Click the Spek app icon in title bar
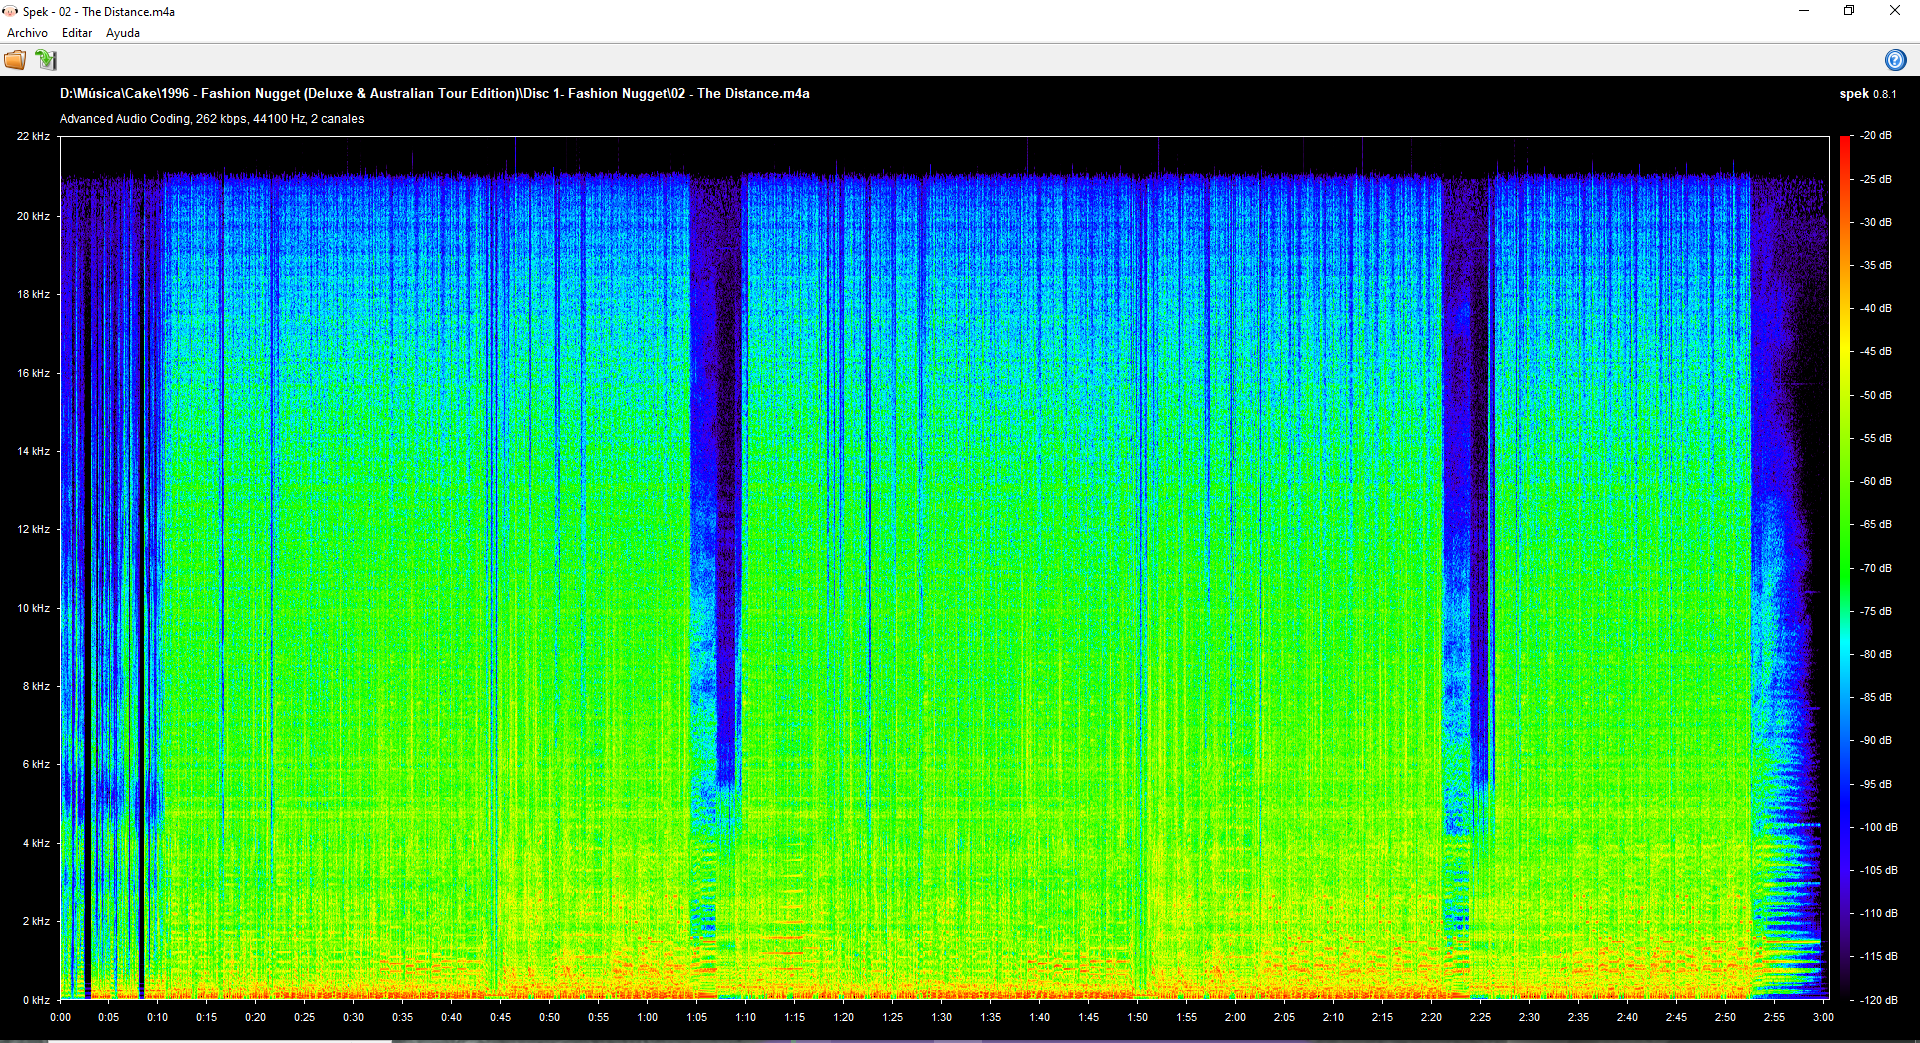The height and width of the screenshot is (1043, 1920). [10, 11]
